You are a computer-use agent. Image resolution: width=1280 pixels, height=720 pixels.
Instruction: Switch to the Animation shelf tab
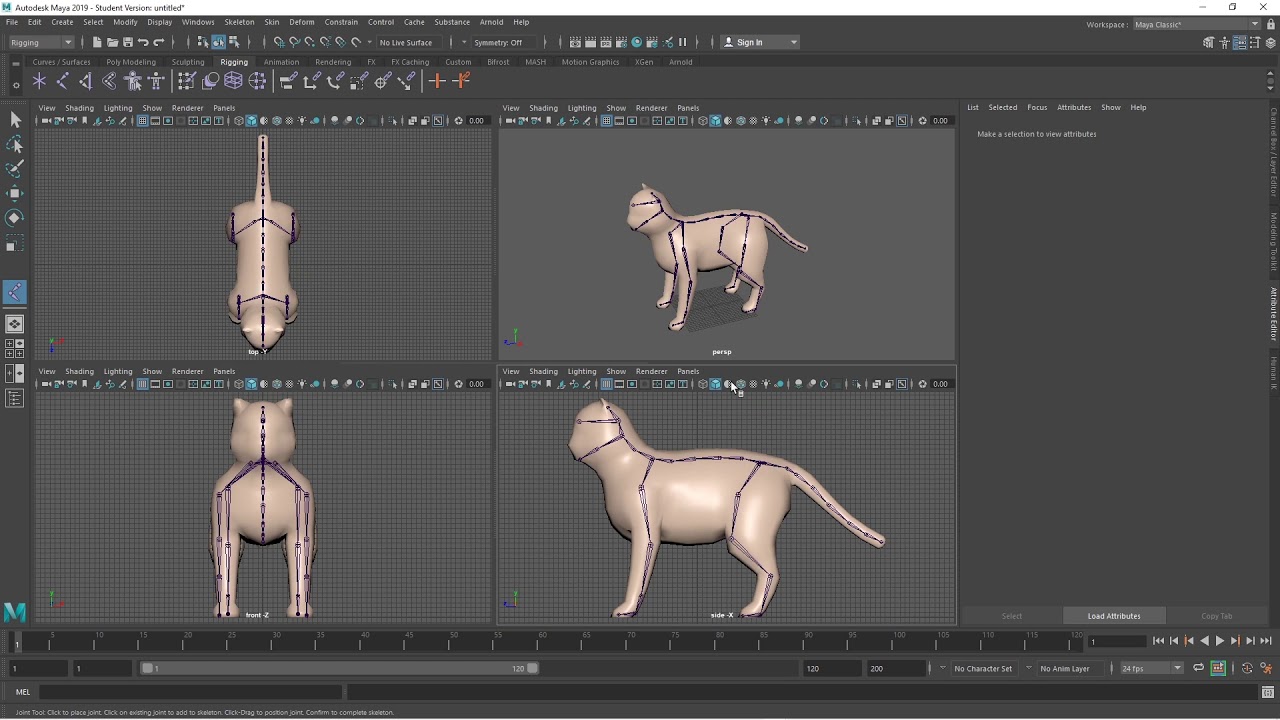[x=281, y=62]
